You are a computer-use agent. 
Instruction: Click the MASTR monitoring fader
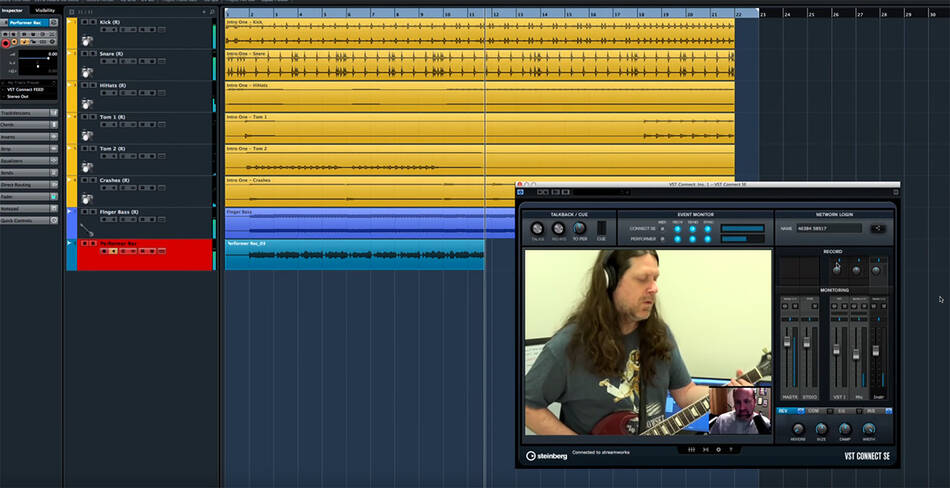787,342
